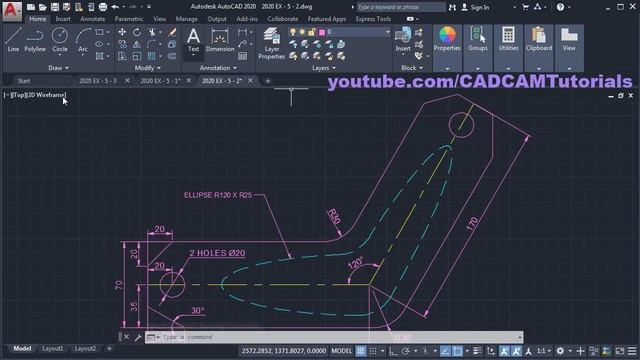Open Layer Properties manager
The height and width of the screenshot is (360, 640).
[271, 43]
